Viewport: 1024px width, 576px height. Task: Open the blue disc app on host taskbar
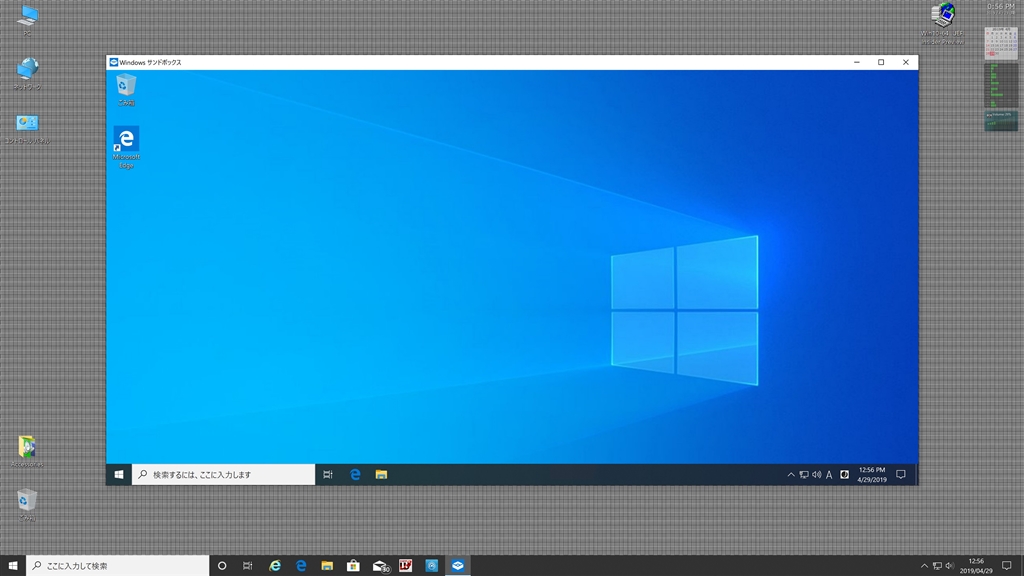[432, 566]
